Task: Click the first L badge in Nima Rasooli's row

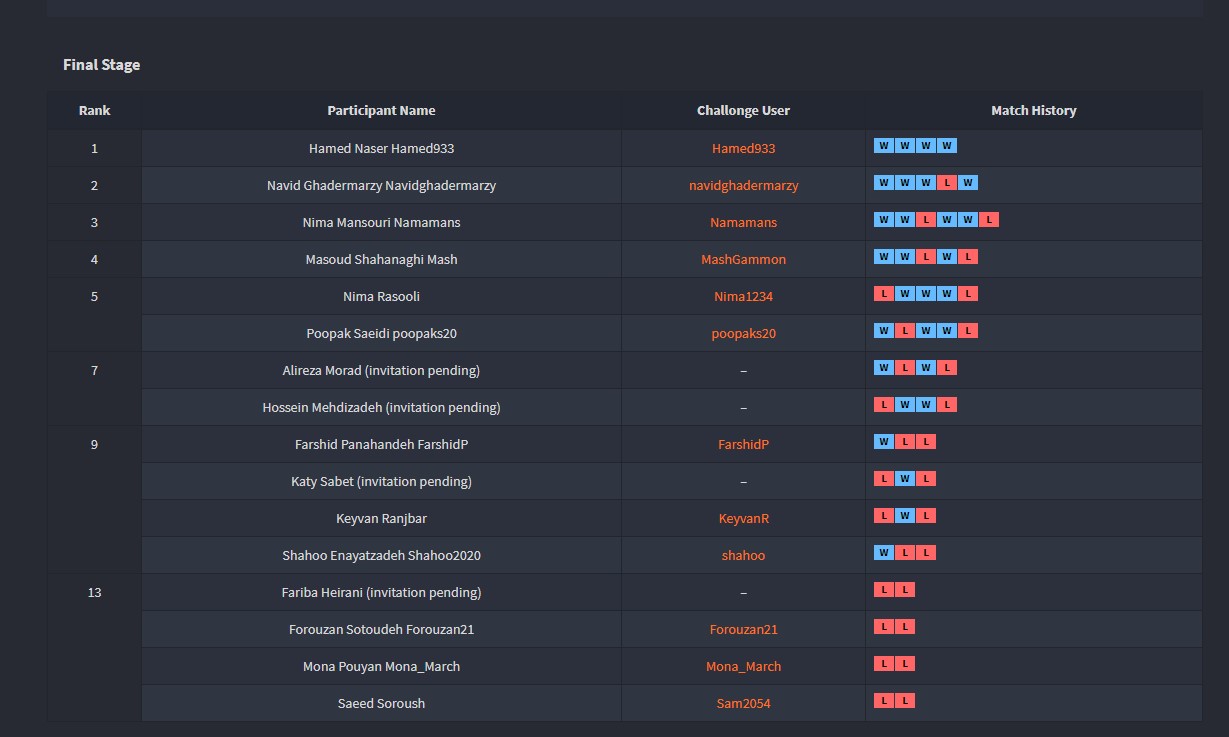Action: 883,294
